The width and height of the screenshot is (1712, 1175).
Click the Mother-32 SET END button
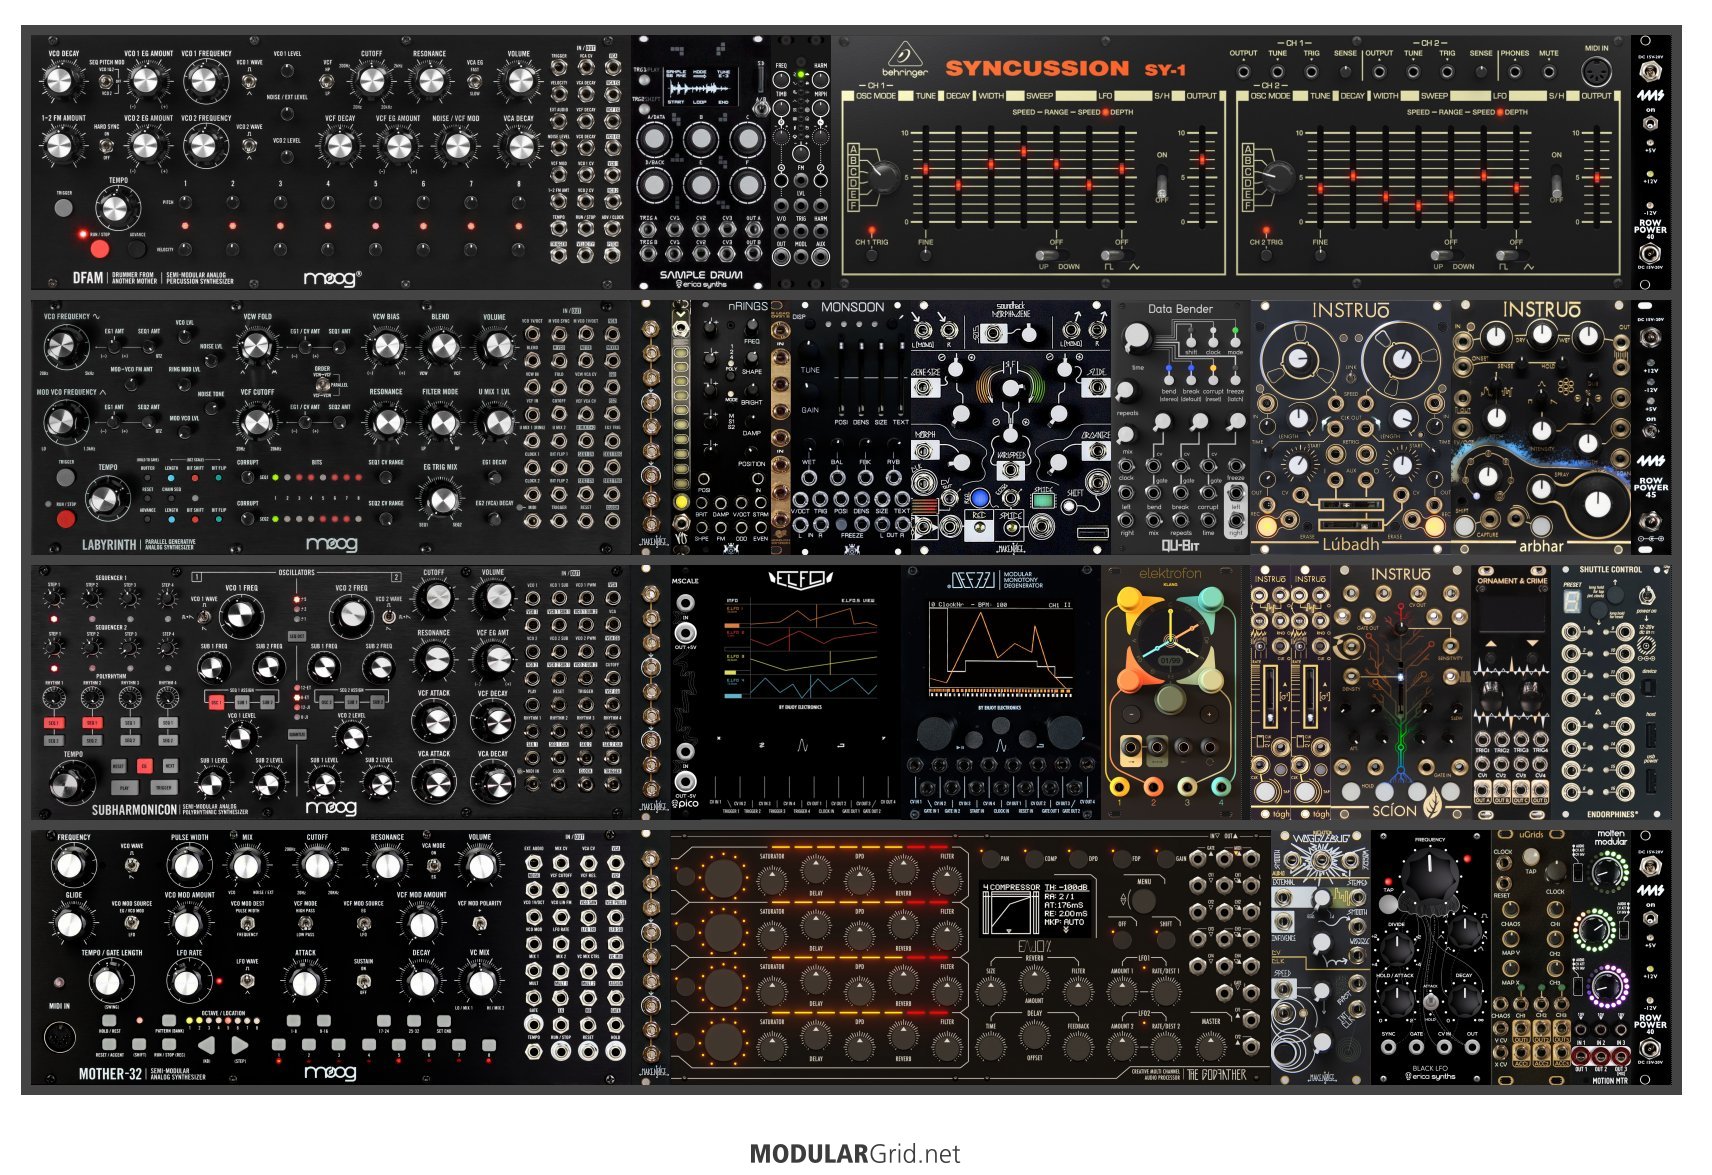pyautogui.click(x=444, y=1022)
